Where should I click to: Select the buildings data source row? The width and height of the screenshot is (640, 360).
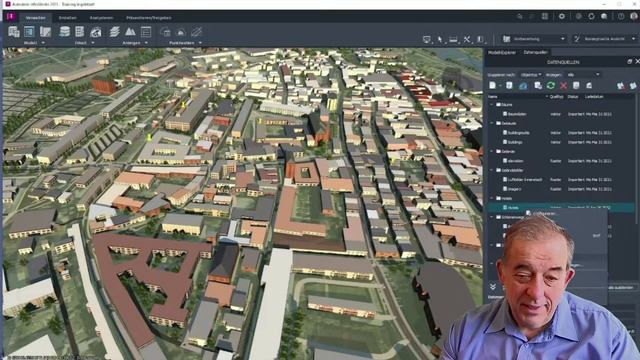[x=561, y=142]
